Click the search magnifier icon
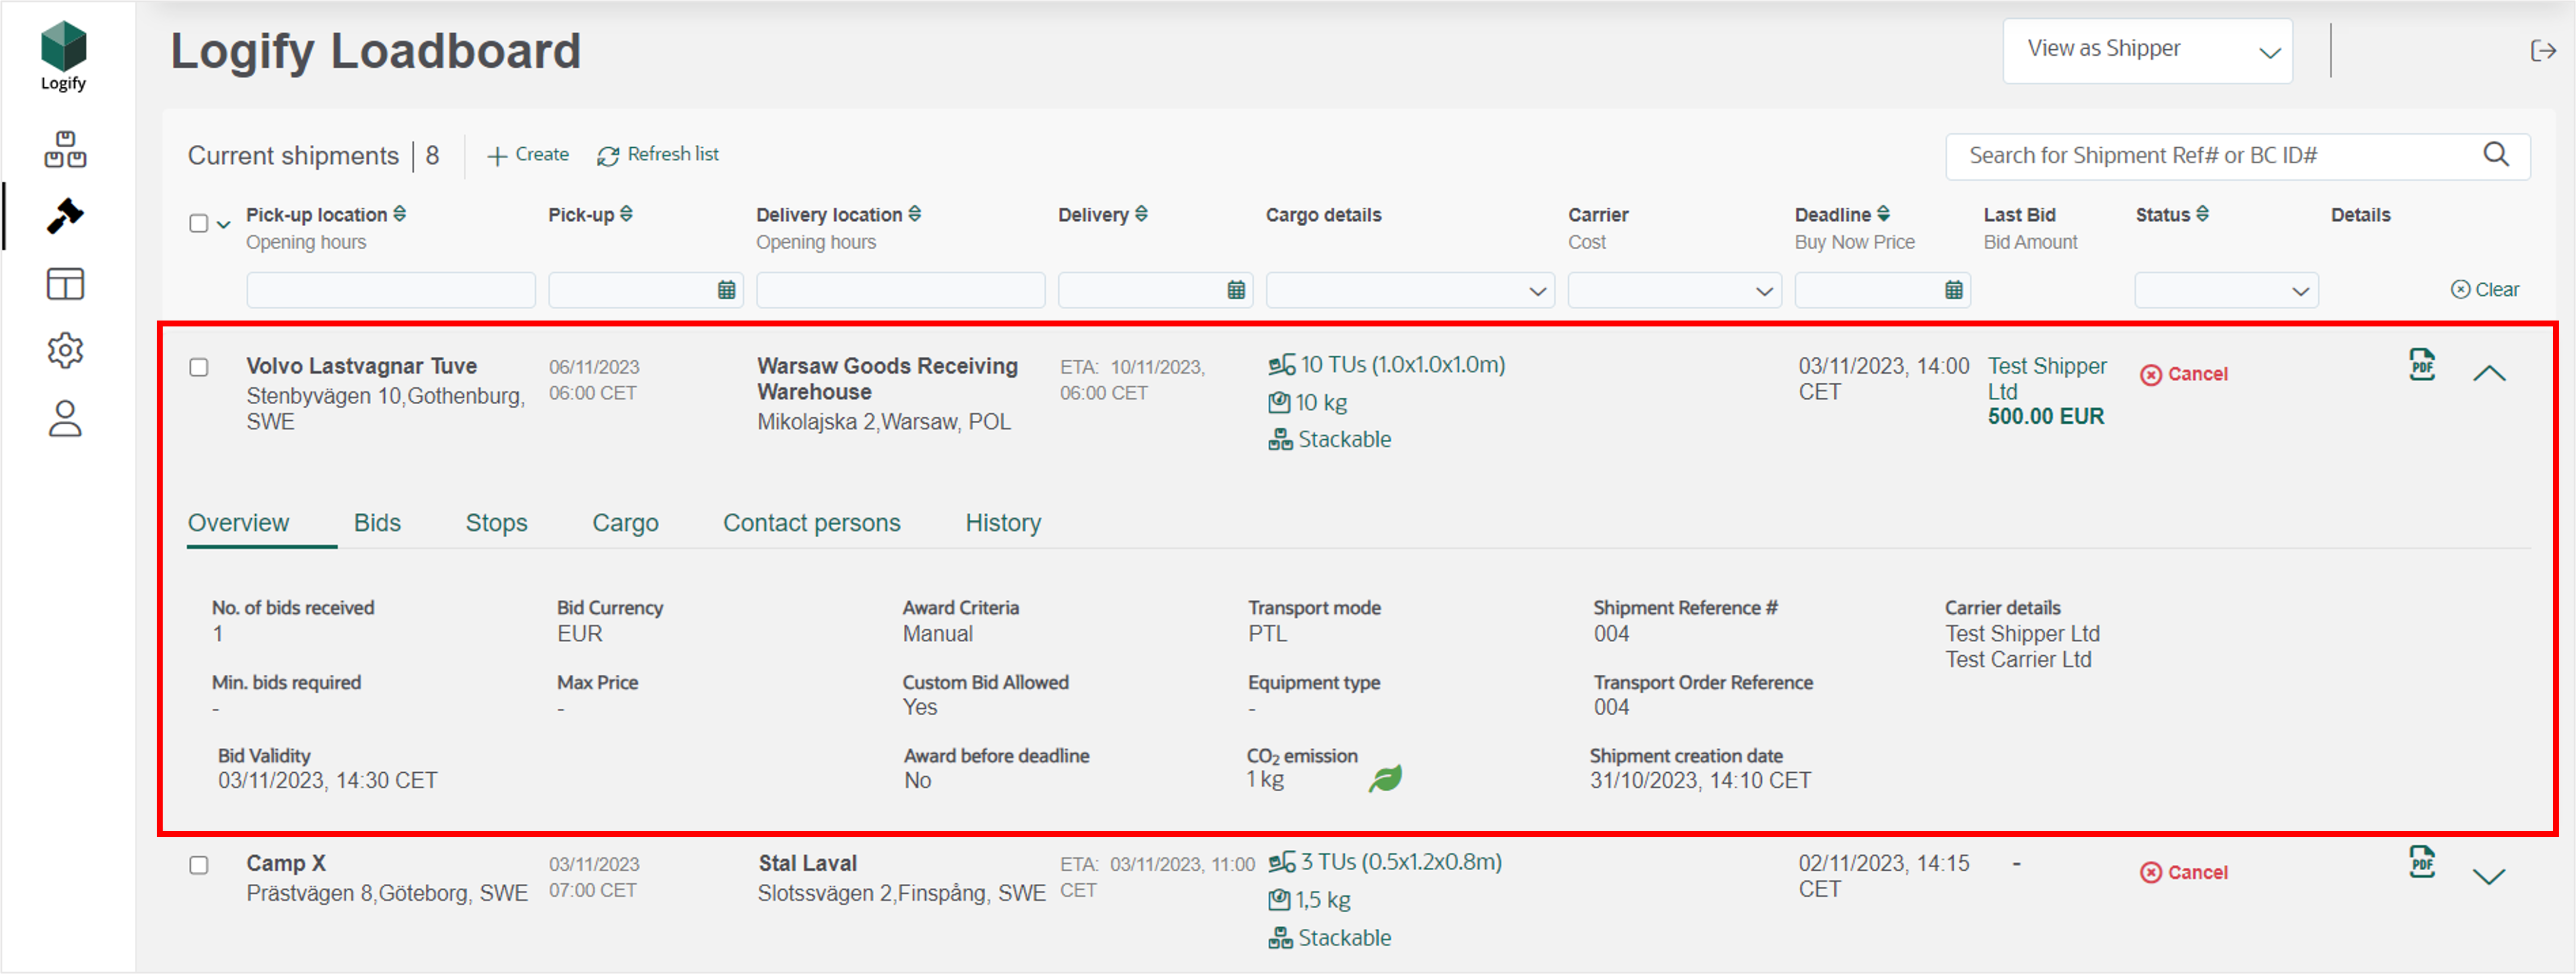The image size is (2576, 974). (2496, 155)
